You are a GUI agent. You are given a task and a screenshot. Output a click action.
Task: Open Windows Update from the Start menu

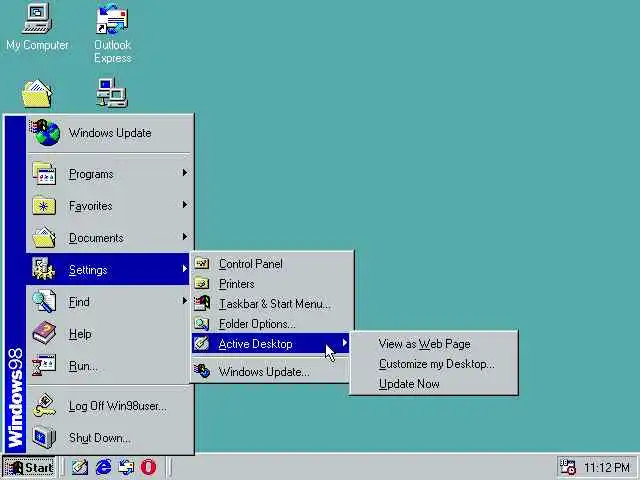[109, 133]
